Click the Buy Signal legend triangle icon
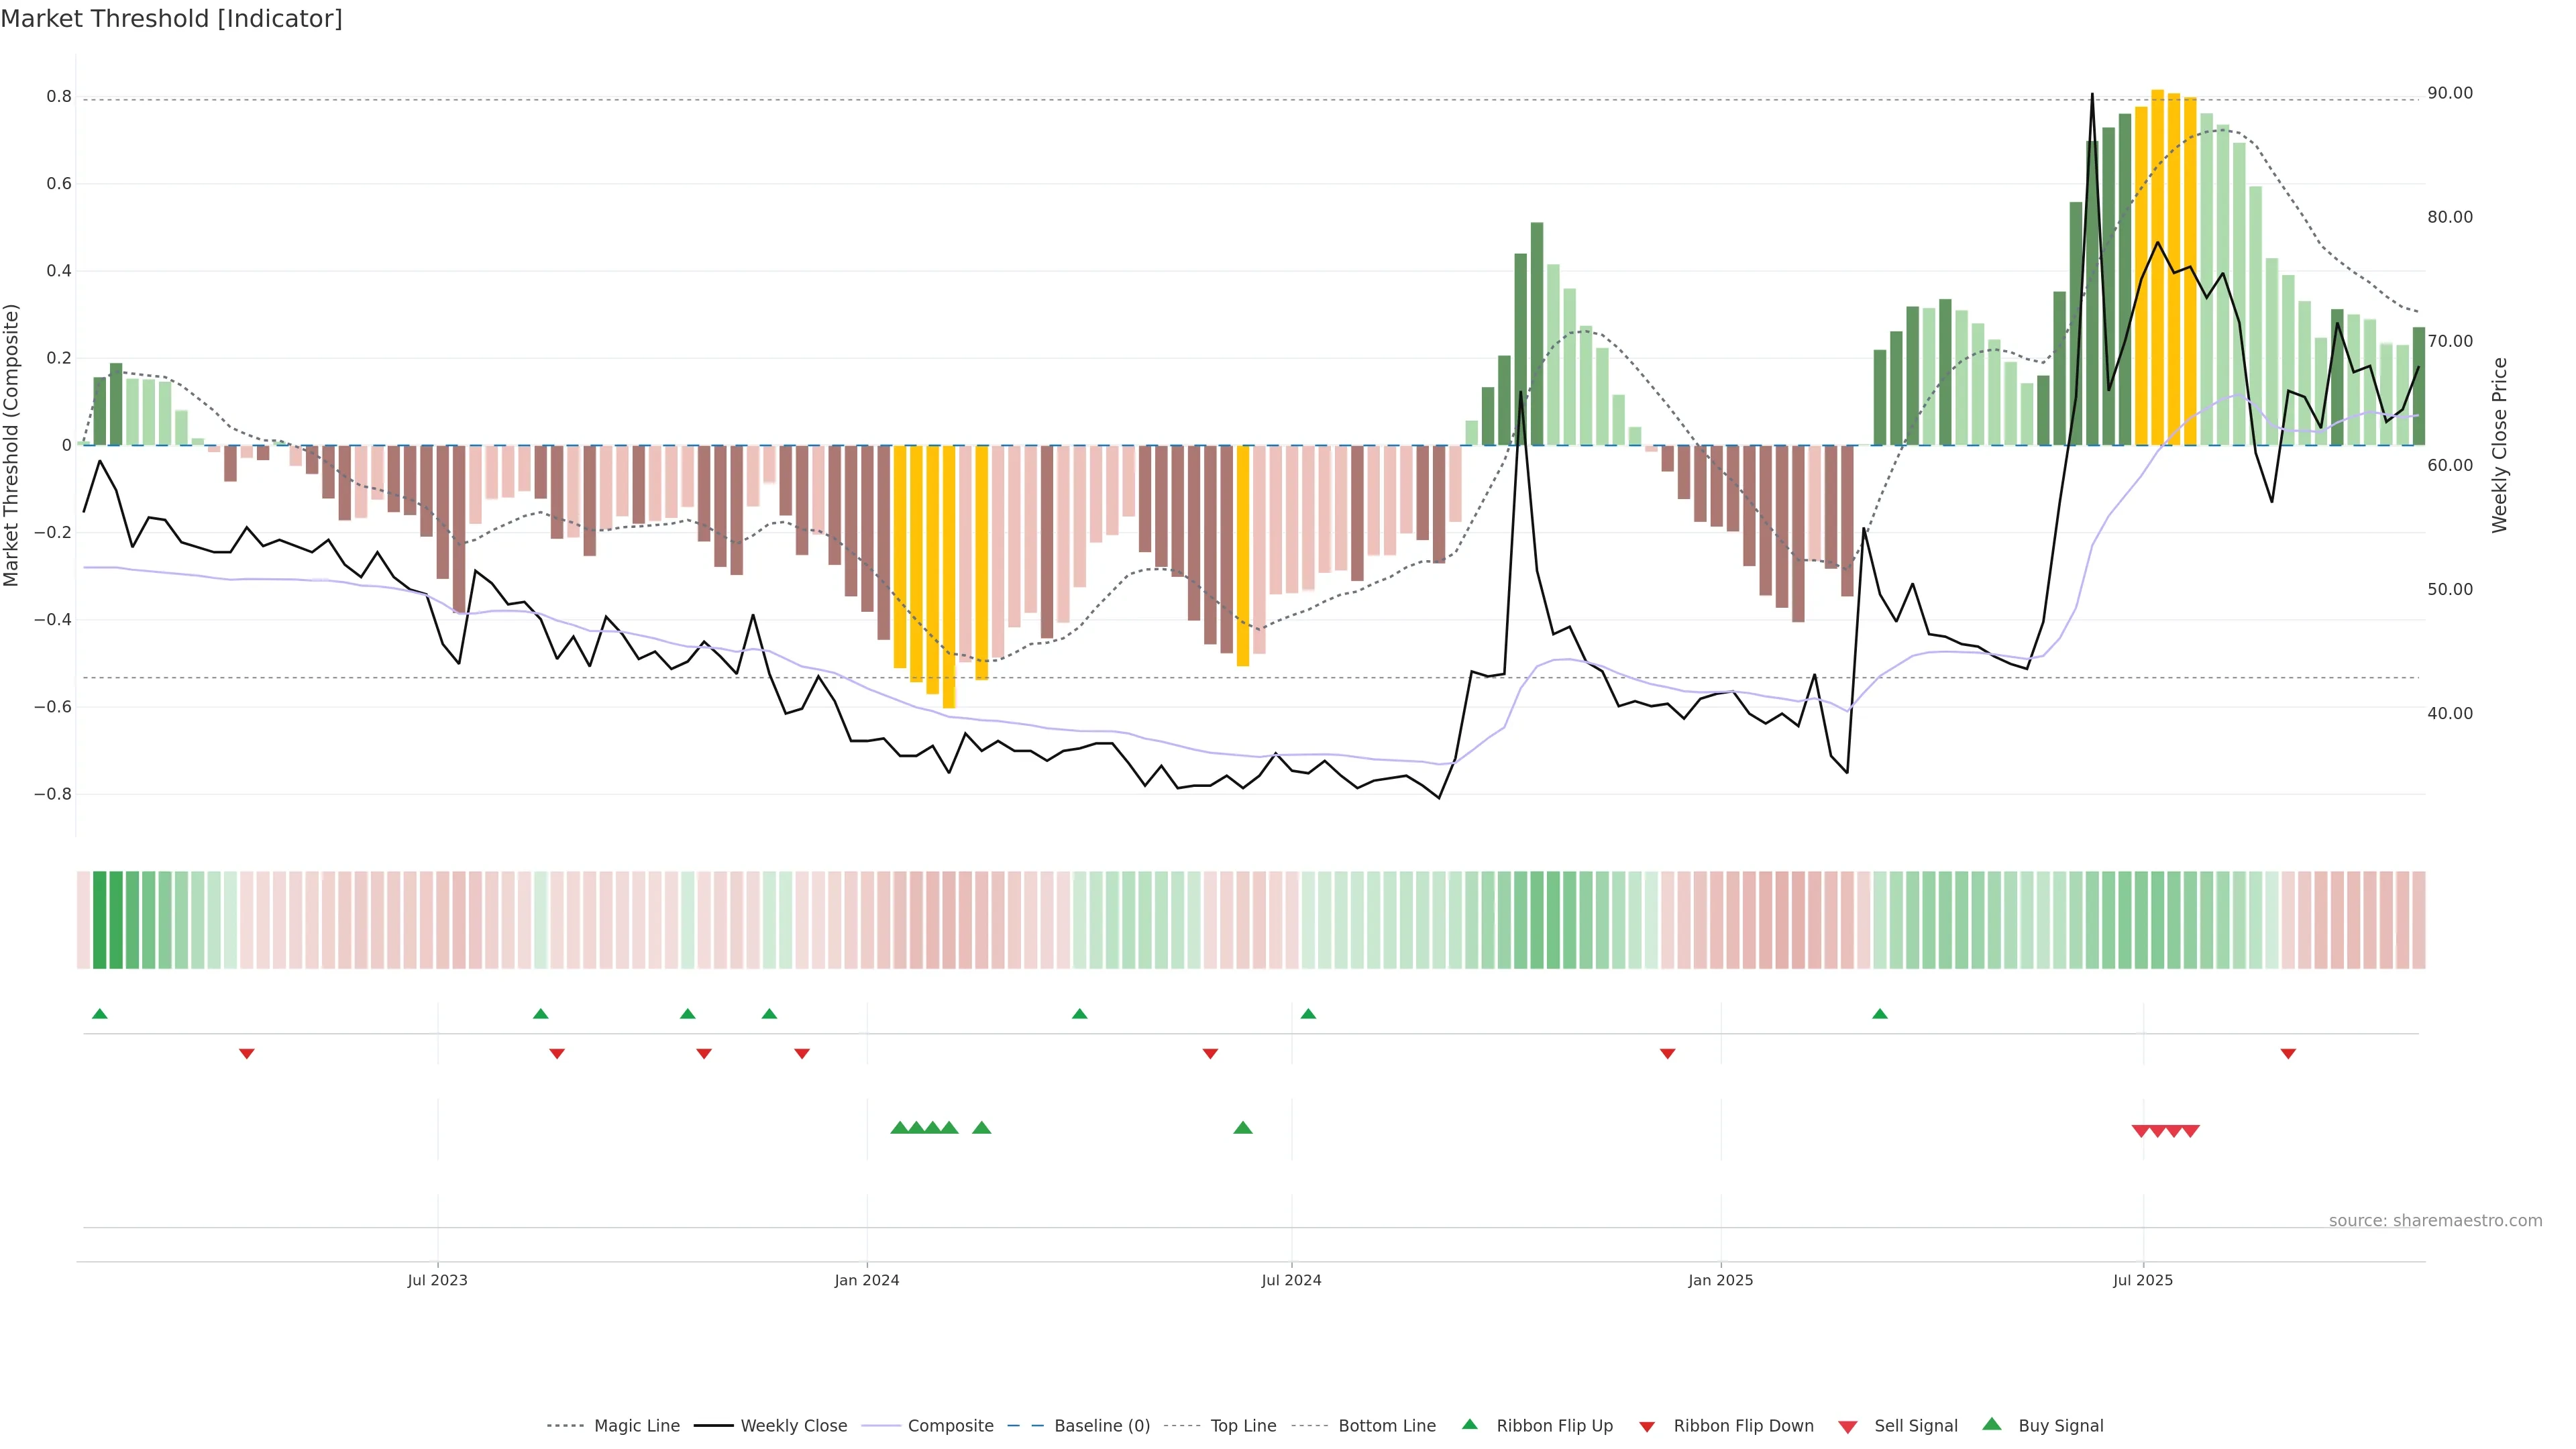This screenshot has height=1449, width=2576. tap(1992, 1424)
